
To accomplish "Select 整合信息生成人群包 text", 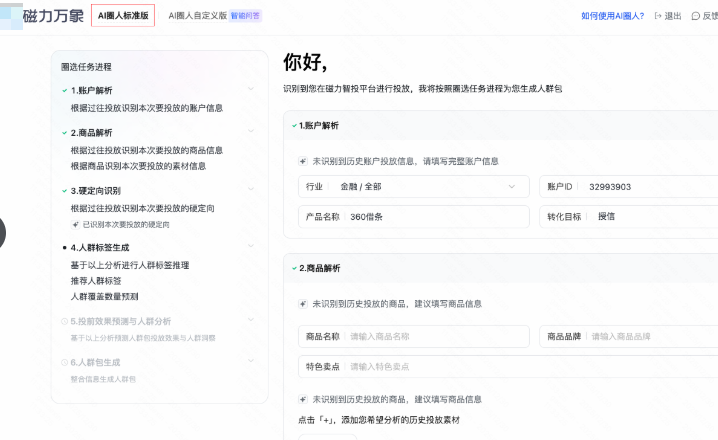I will click(103, 379).
